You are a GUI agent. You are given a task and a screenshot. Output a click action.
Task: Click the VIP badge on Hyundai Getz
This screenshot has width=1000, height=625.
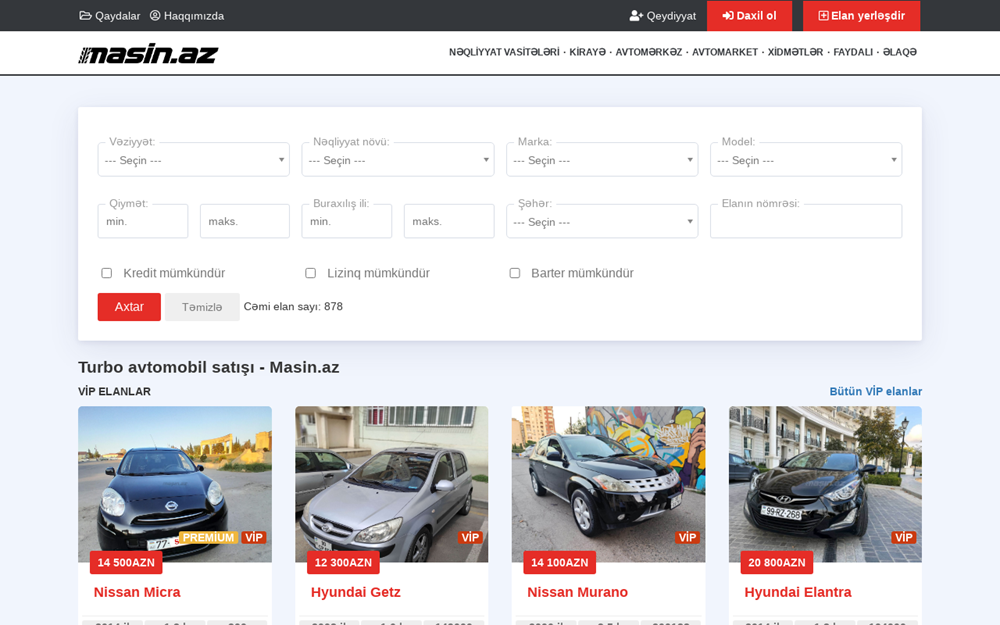tap(470, 538)
